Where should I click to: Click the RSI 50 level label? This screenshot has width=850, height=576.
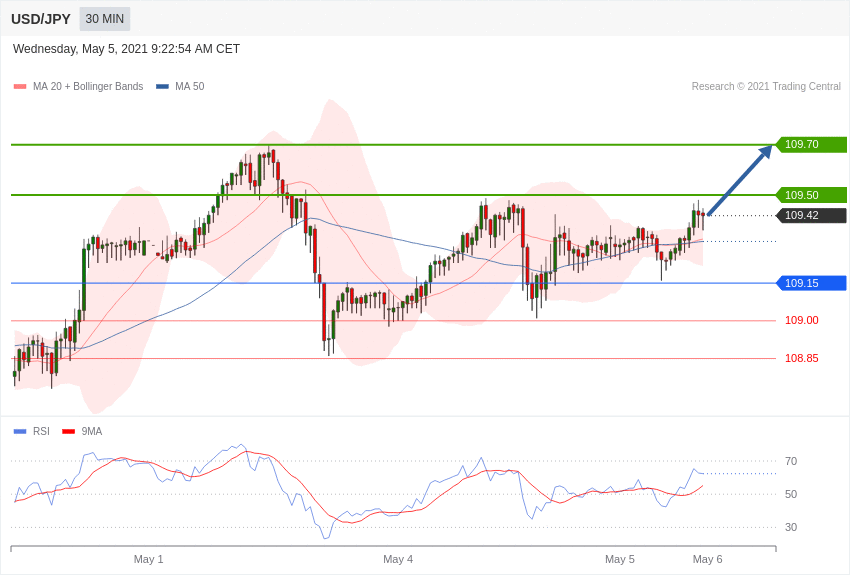(791, 494)
